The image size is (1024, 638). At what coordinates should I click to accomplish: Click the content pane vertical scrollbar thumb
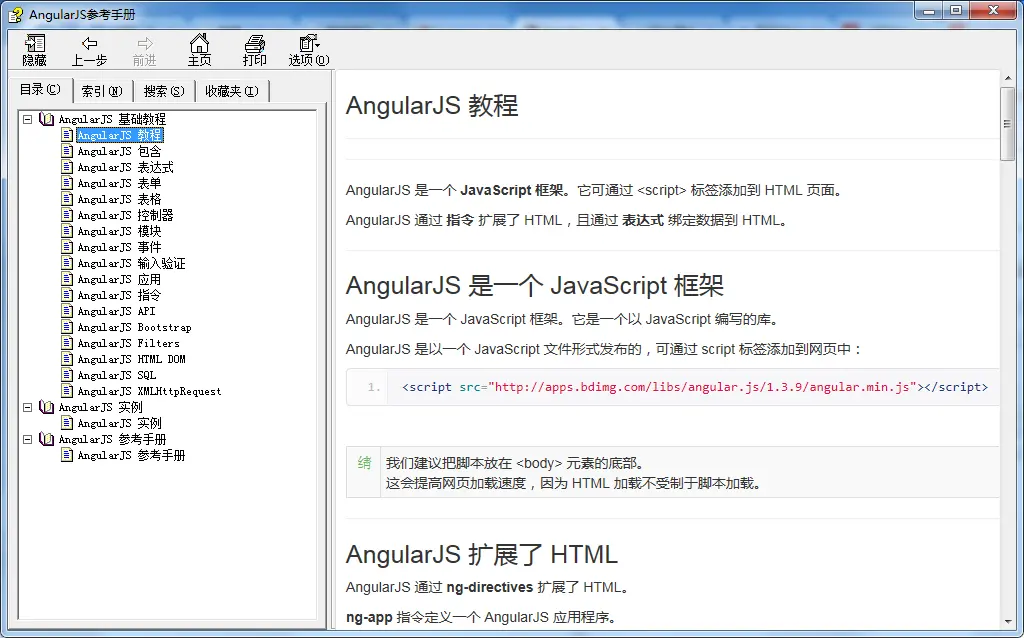click(1007, 122)
